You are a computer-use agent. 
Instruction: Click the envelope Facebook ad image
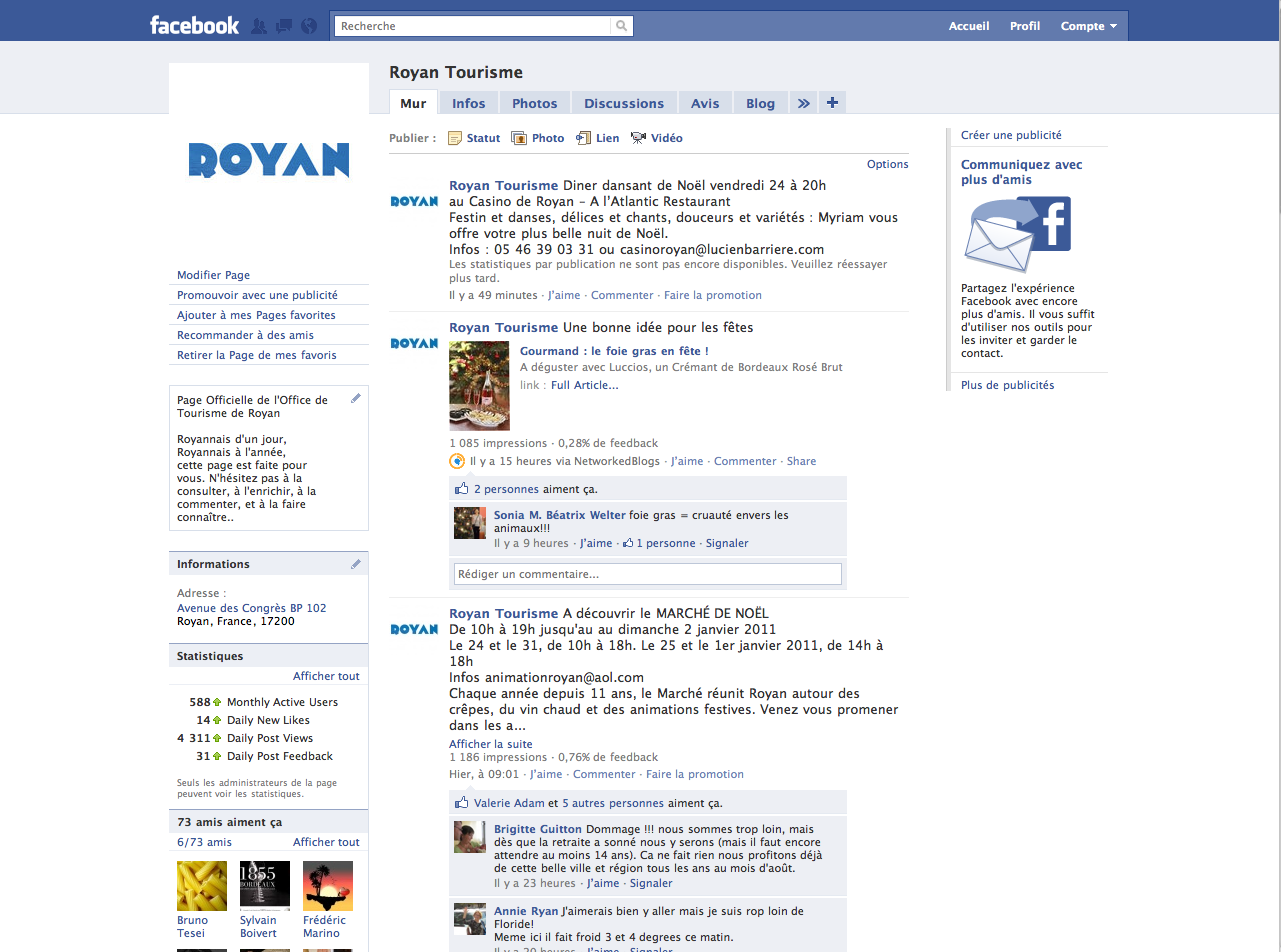click(1017, 234)
